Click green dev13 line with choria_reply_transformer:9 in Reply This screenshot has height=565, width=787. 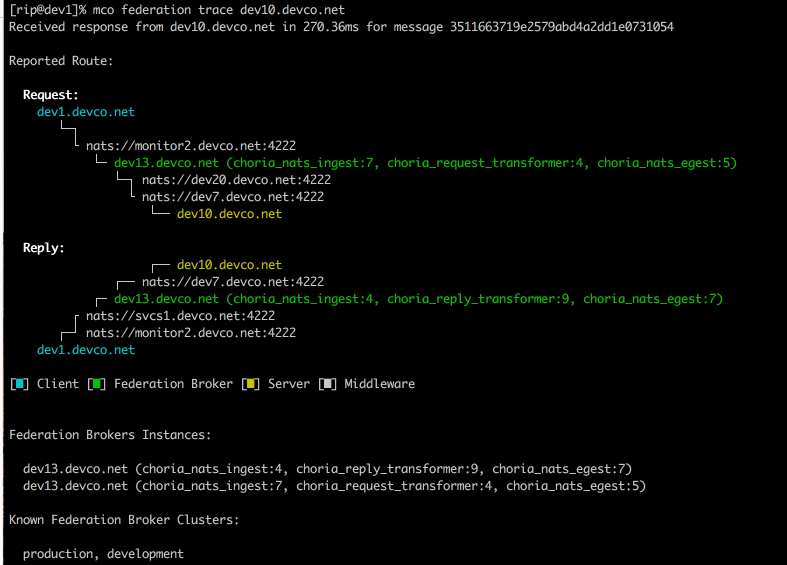pyautogui.click(x=418, y=299)
